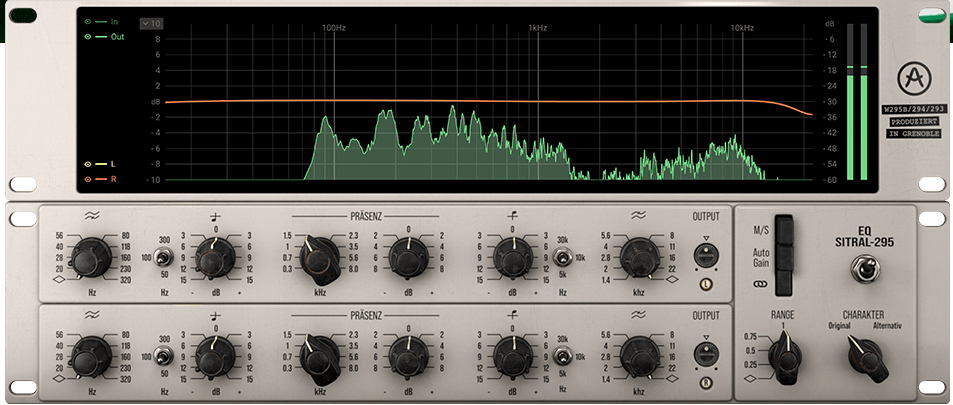This screenshot has height=405, width=953.
Task: Click the L channel high-pass frequency knob
Action: point(91,257)
